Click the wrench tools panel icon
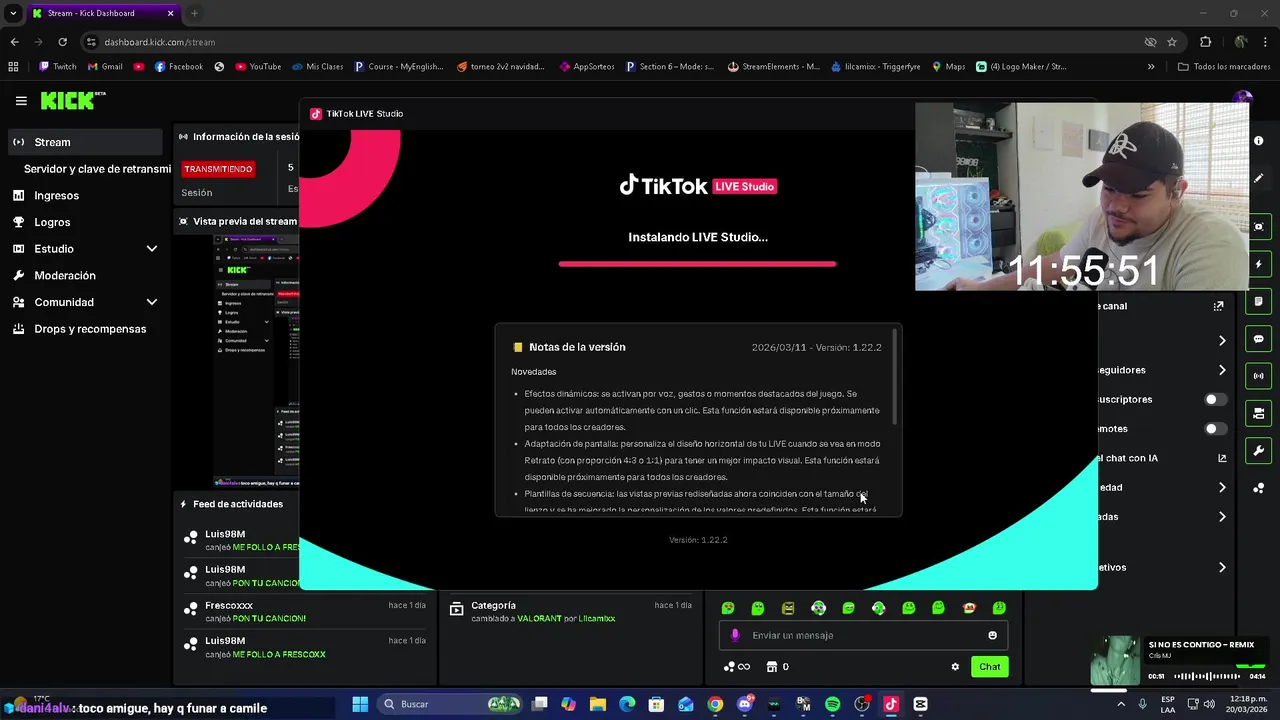The height and width of the screenshot is (720, 1280). click(x=1258, y=450)
